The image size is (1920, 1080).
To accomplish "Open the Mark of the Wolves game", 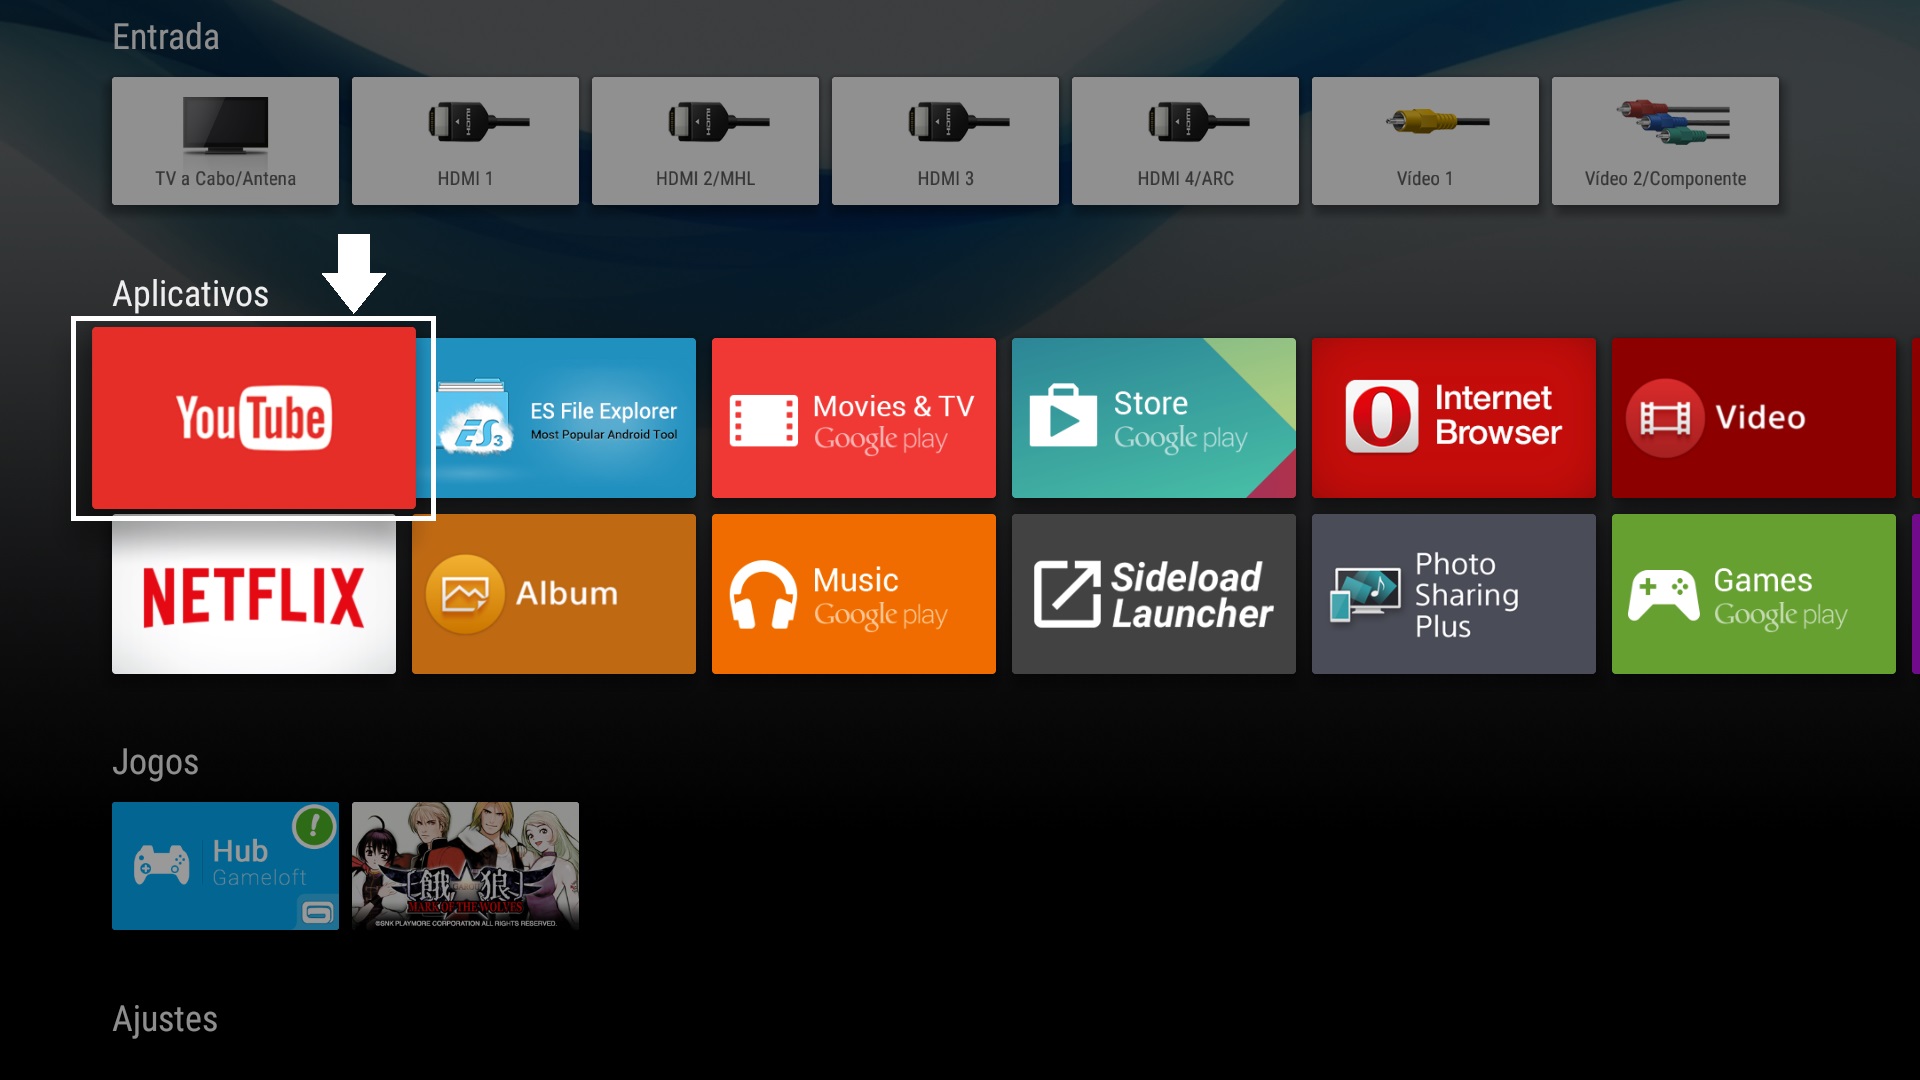I will (x=466, y=866).
